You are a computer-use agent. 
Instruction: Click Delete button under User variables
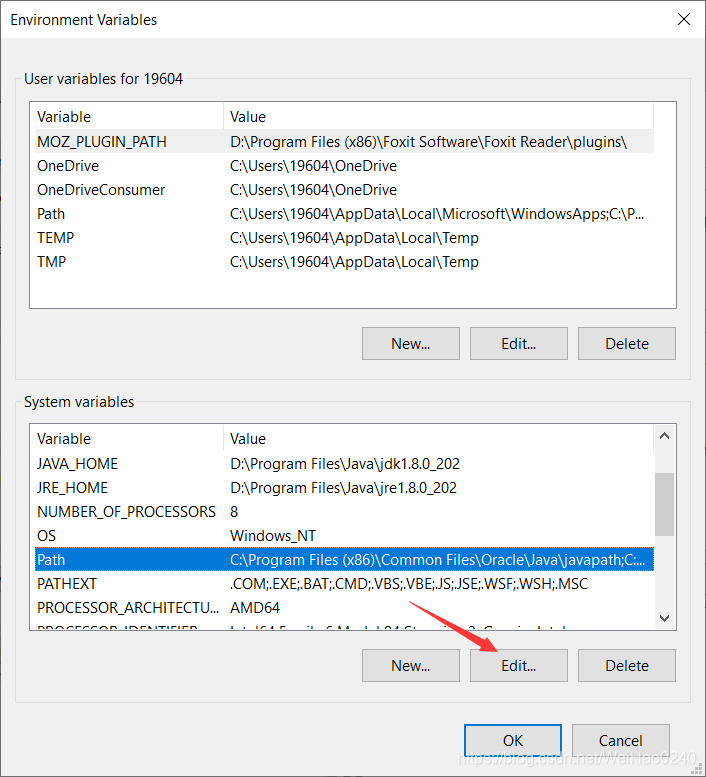[626, 343]
